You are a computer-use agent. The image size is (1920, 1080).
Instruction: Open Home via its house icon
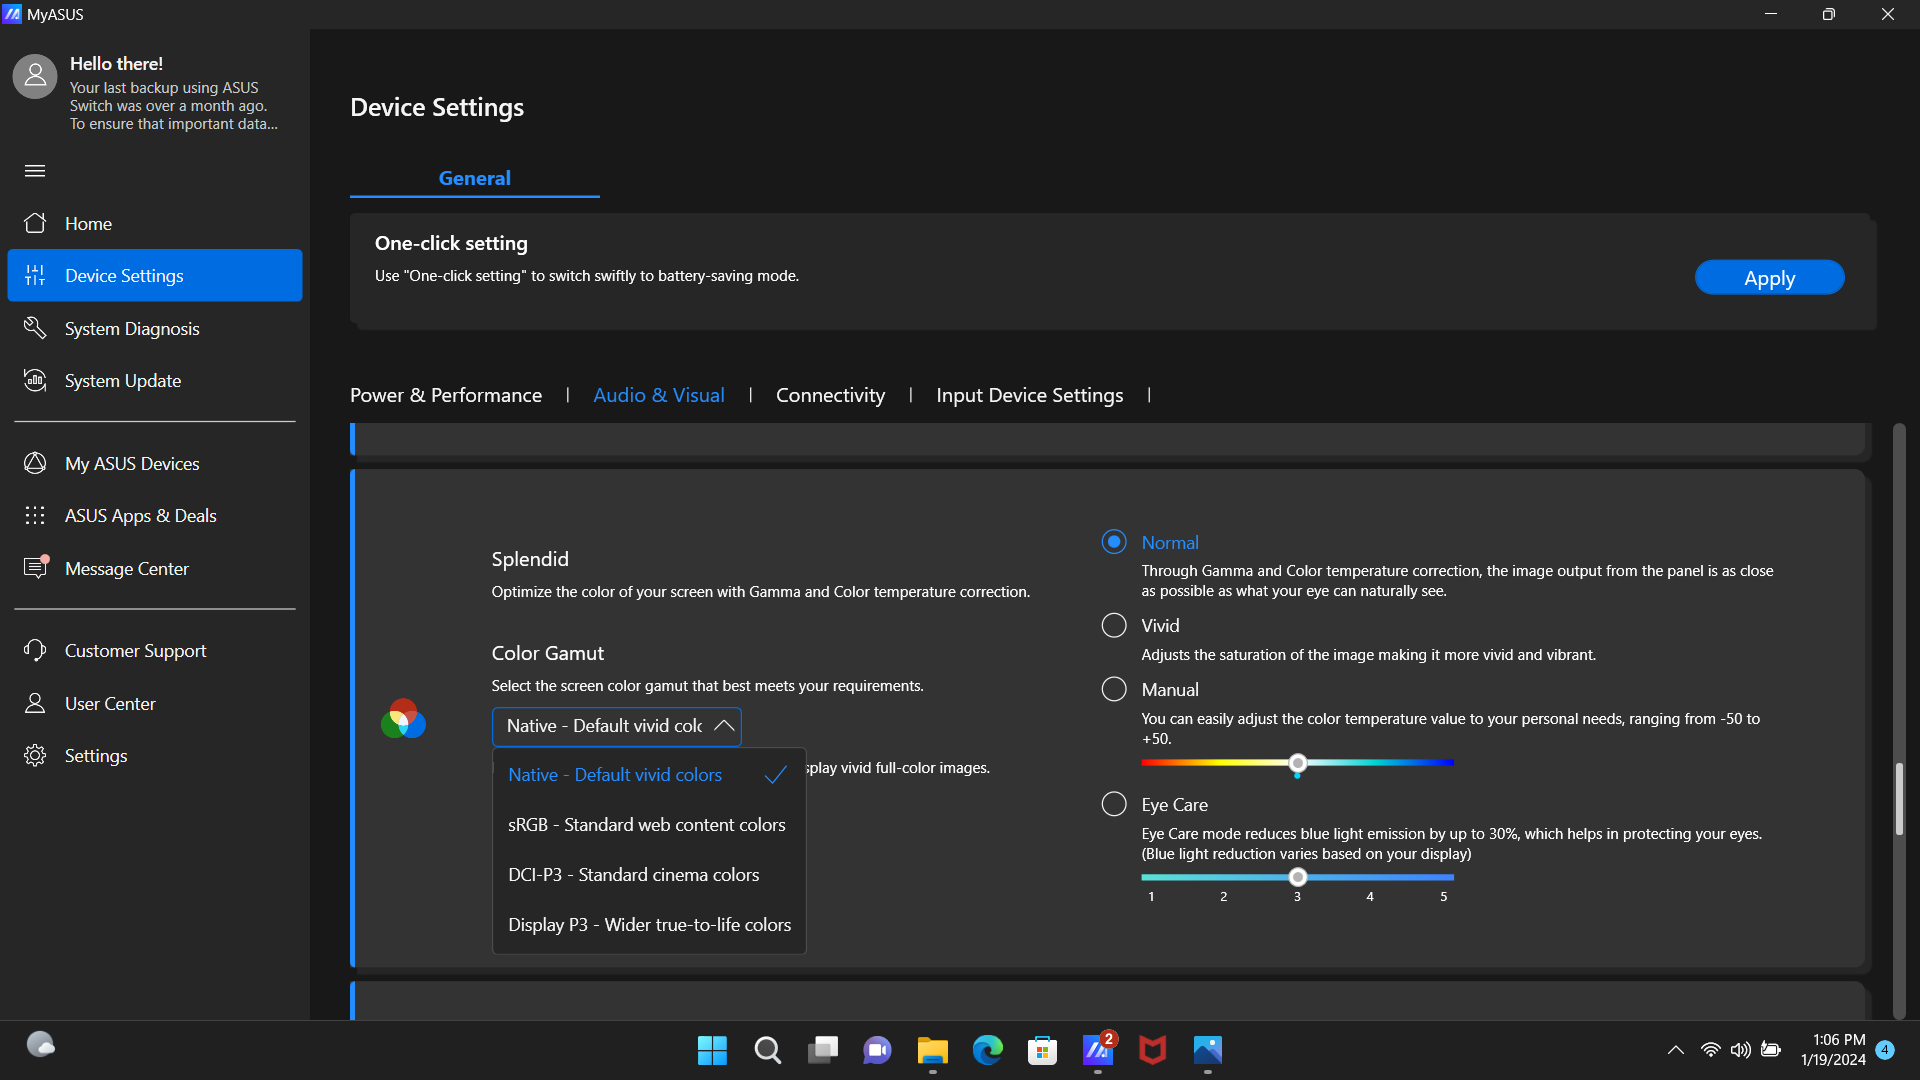coord(35,223)
